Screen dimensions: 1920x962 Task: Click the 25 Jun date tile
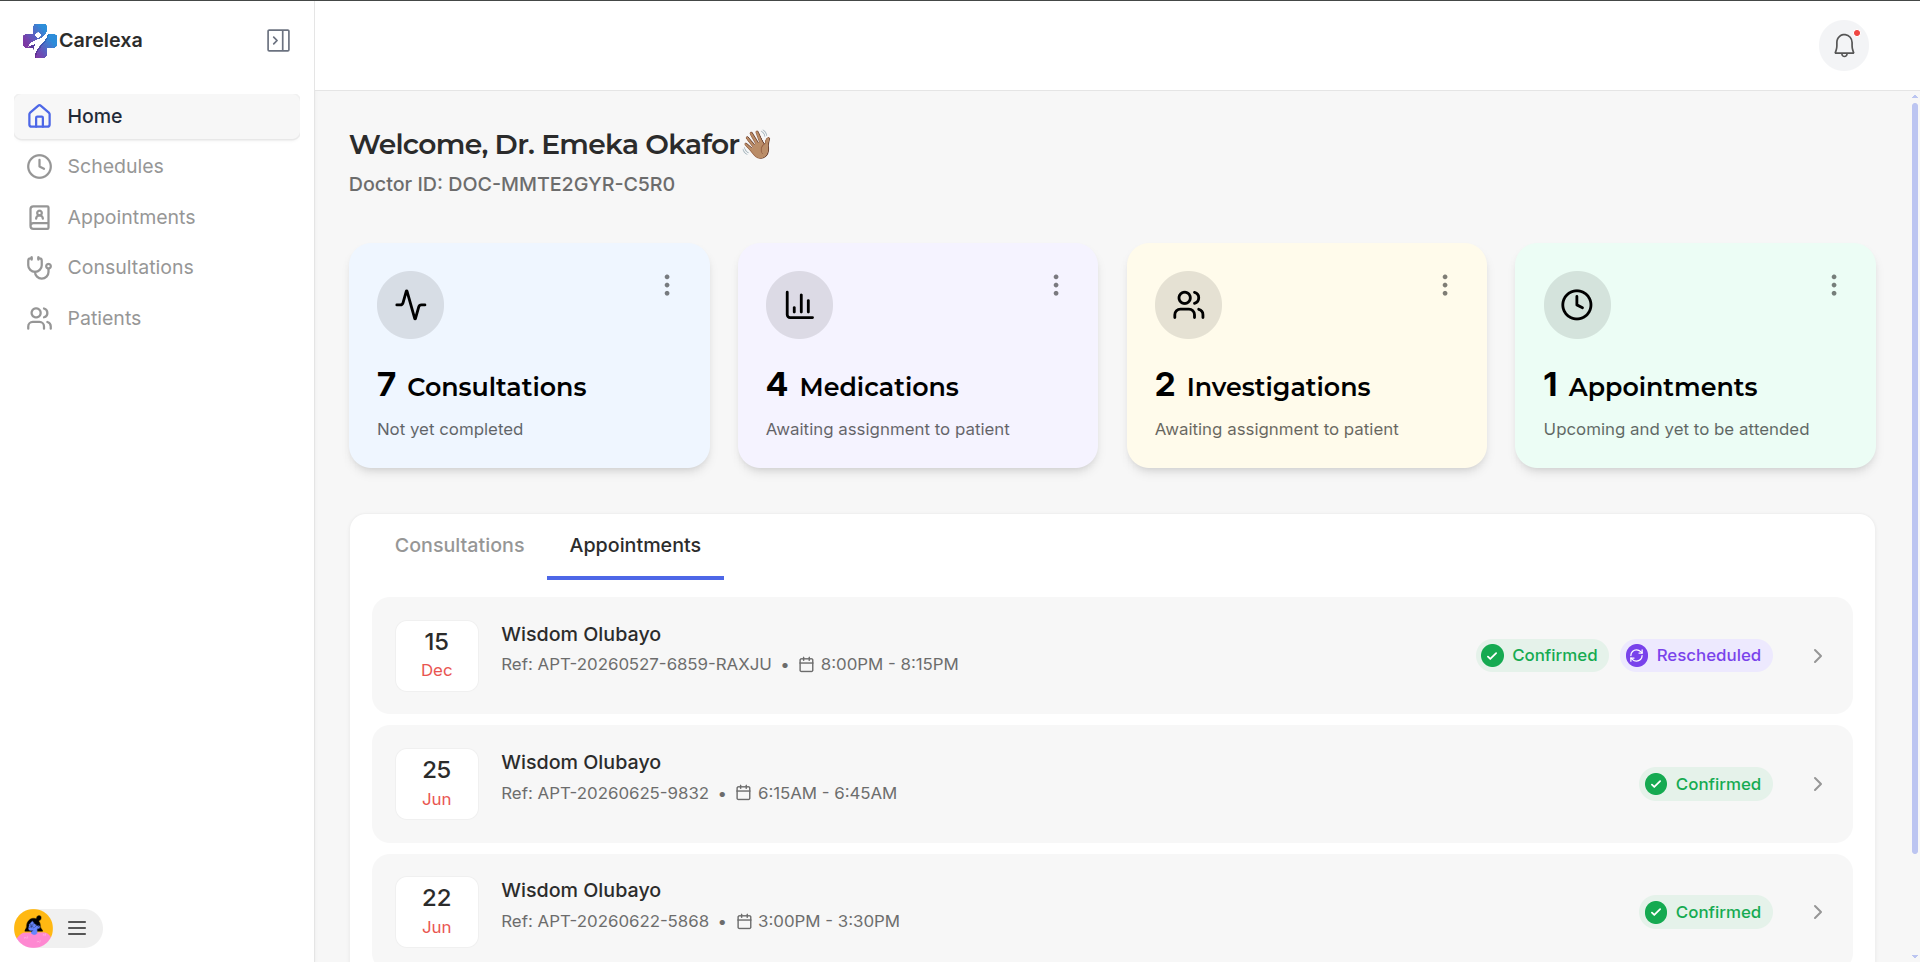437,784
